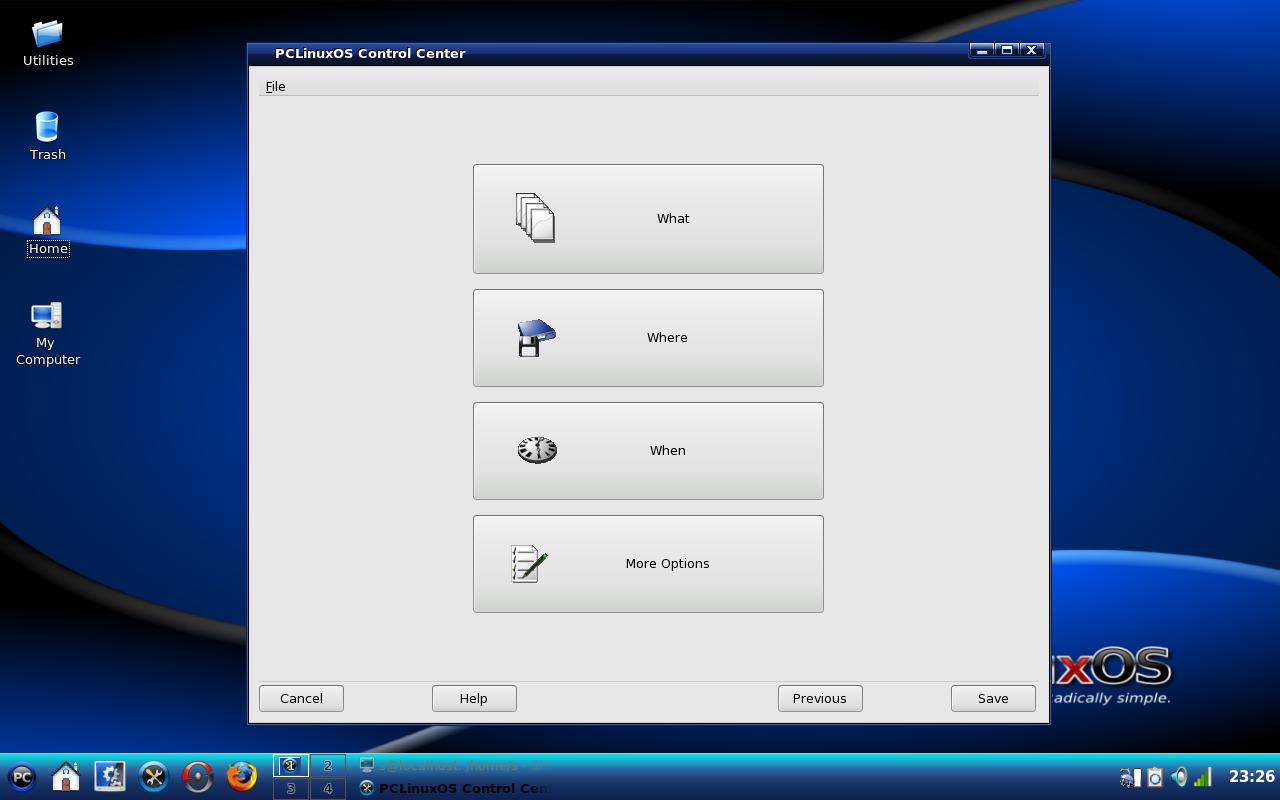
Task: Open the When schedule section
Action: (648, 451)
